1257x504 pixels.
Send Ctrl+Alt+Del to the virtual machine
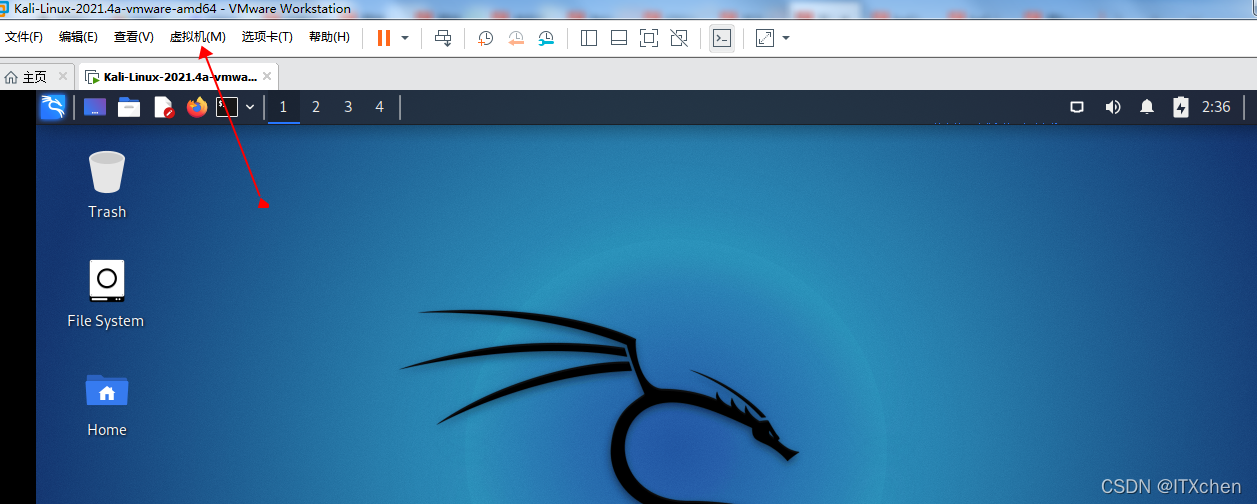443,38
